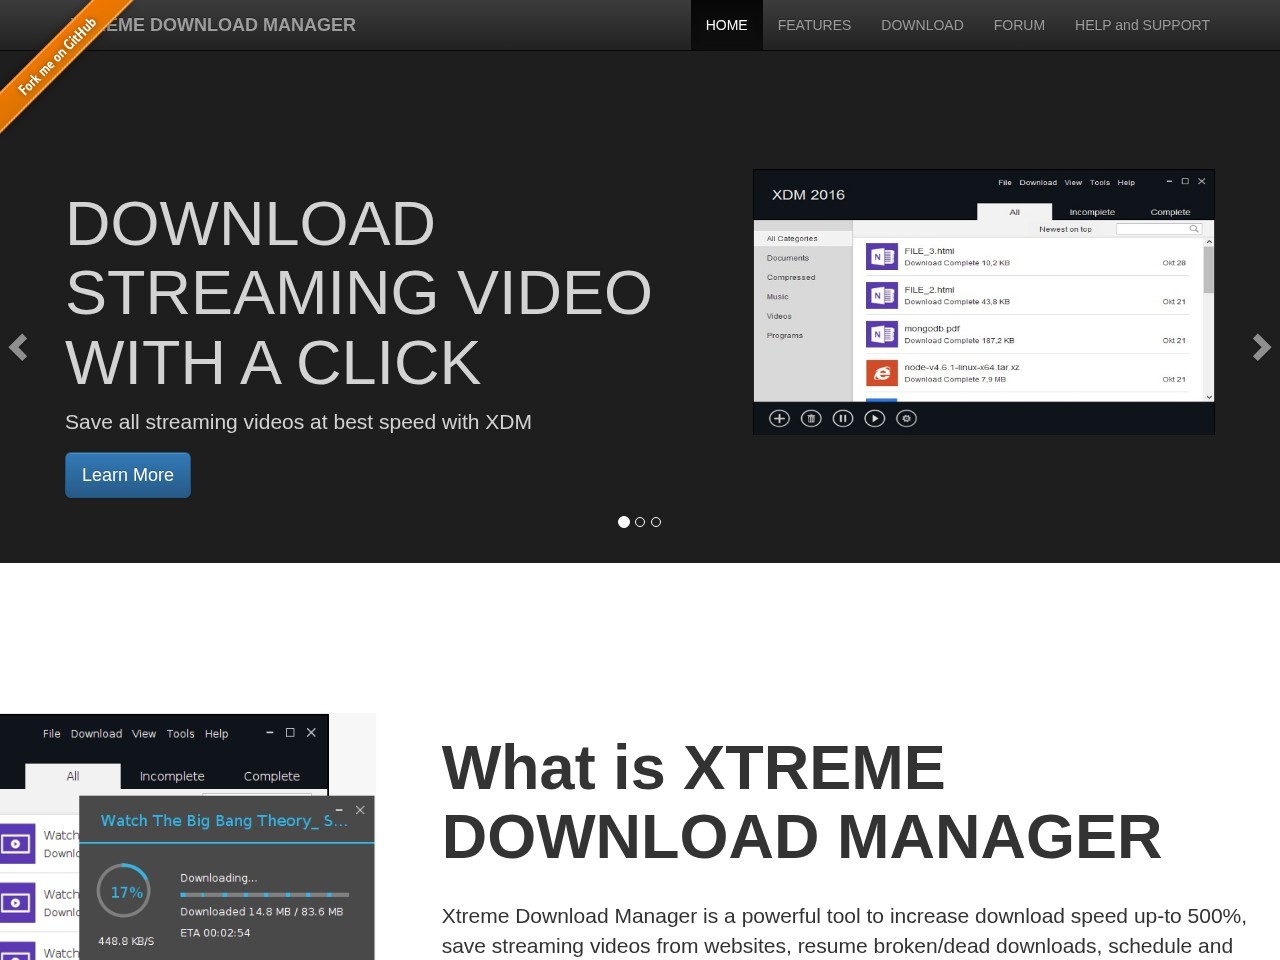Delete a download using the trash icon
The image size is (1280, 960).
[811, 418]
